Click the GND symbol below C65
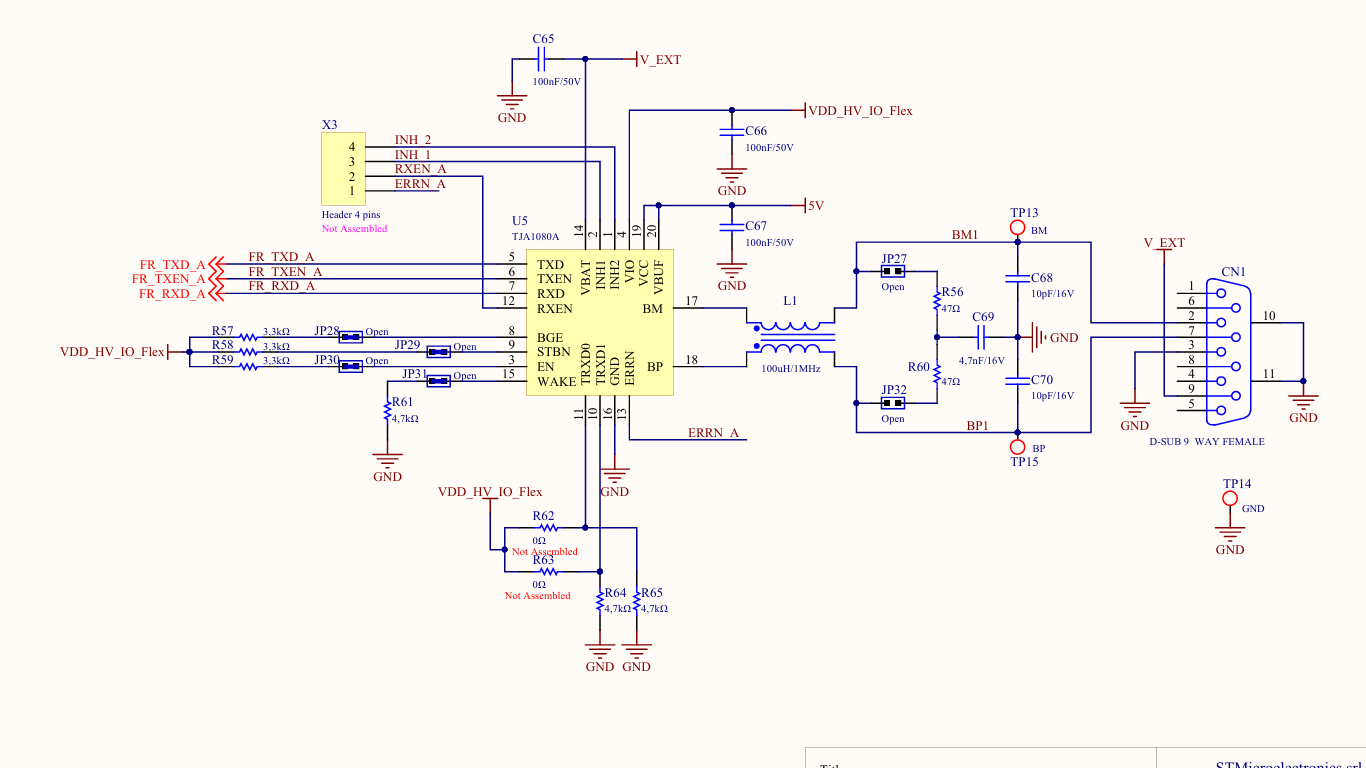Image resolution: width=1366 pixels, height=768 pixels. click(512, 107)
